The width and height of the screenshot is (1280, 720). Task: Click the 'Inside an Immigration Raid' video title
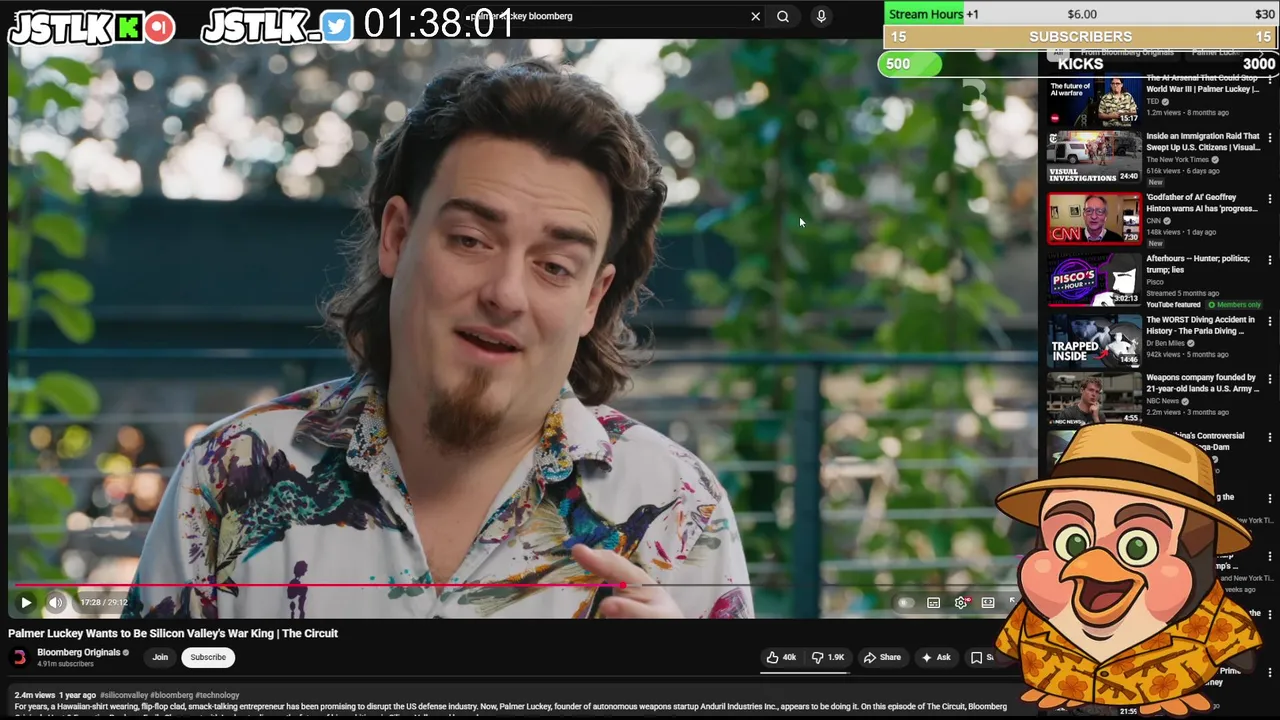point(1203,142)
